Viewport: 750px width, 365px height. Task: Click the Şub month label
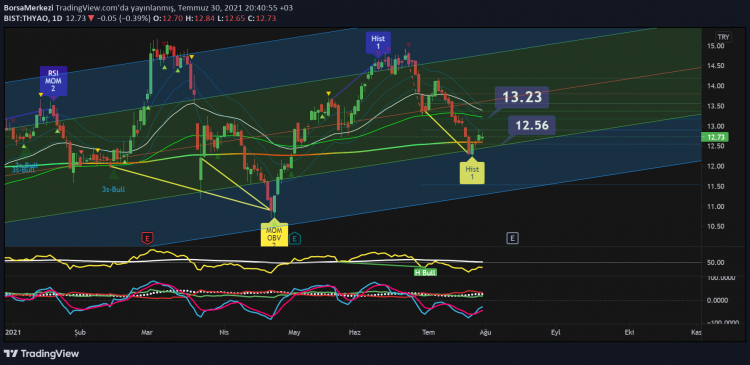(80, 332)
